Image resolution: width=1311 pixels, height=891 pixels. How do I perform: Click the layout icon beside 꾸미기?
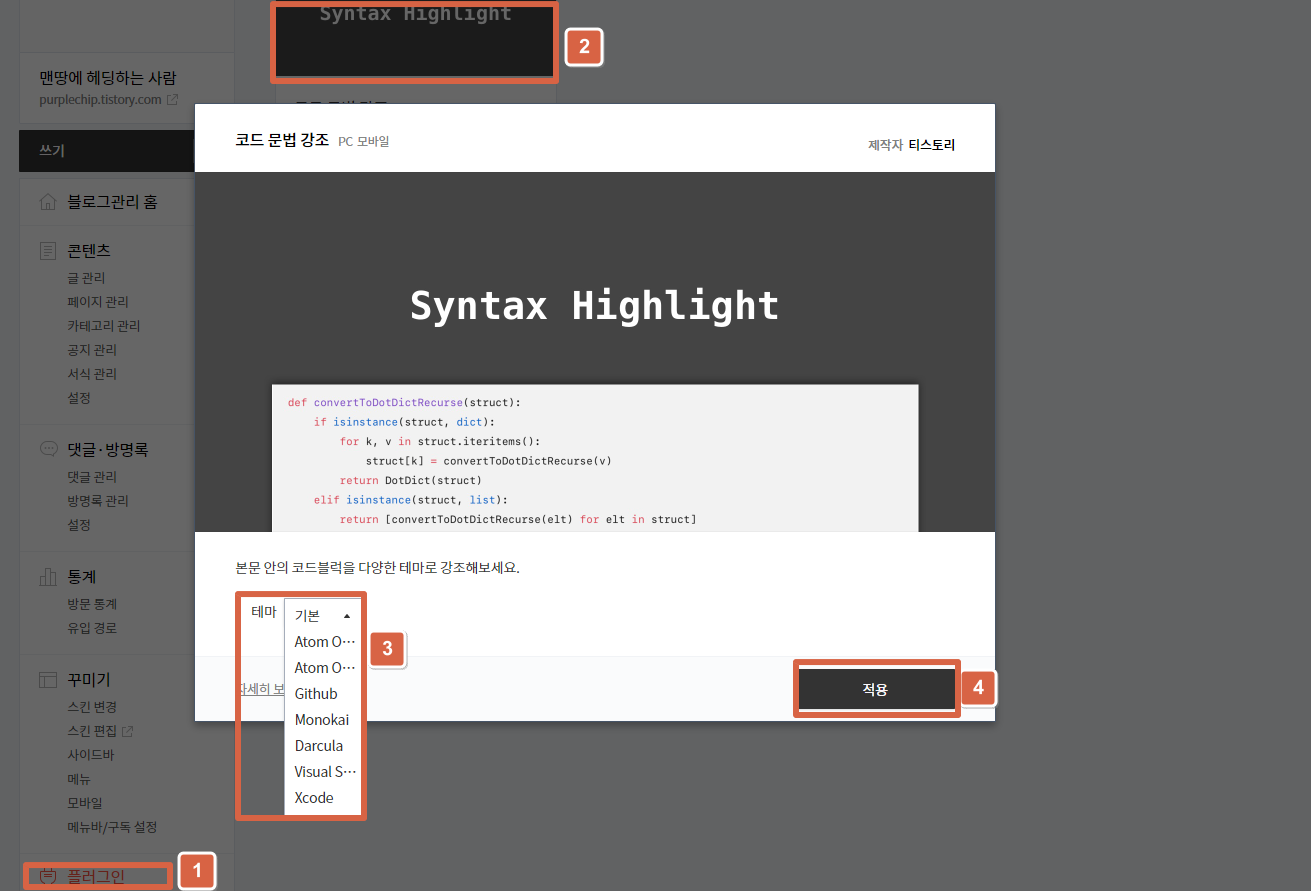pos(48,680)
